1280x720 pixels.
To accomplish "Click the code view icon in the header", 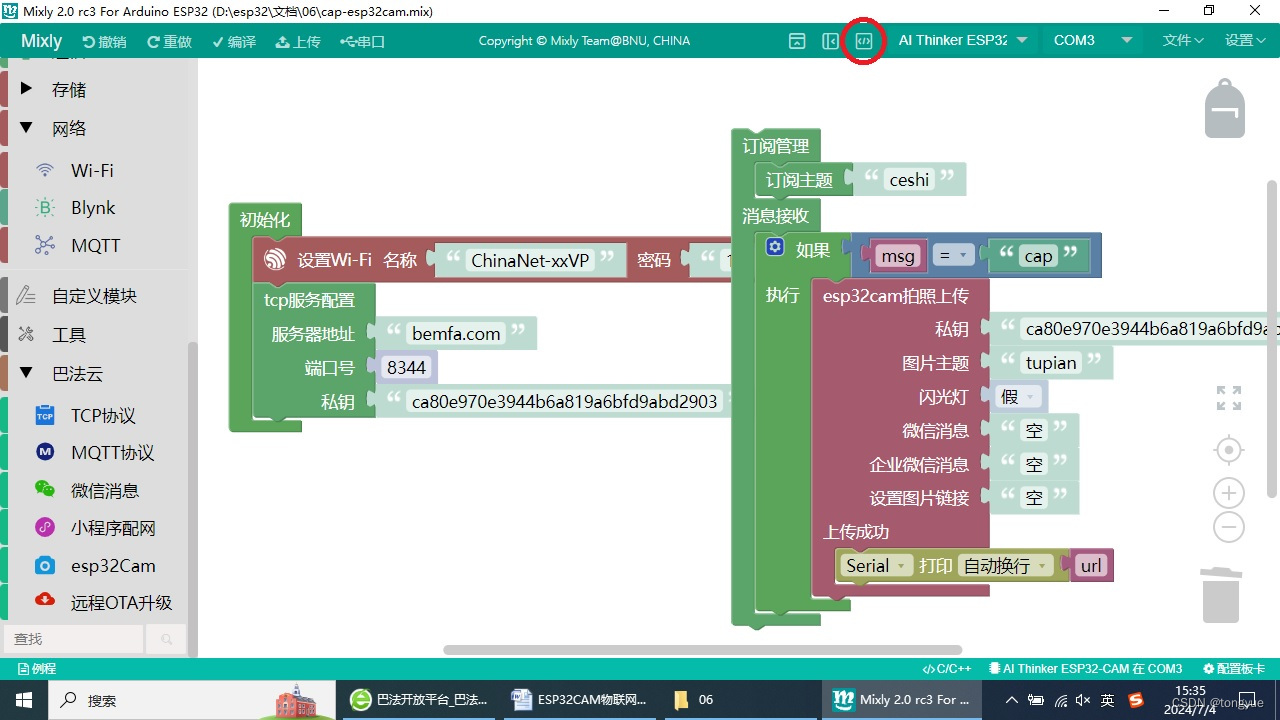I will (x=864, y=41).
